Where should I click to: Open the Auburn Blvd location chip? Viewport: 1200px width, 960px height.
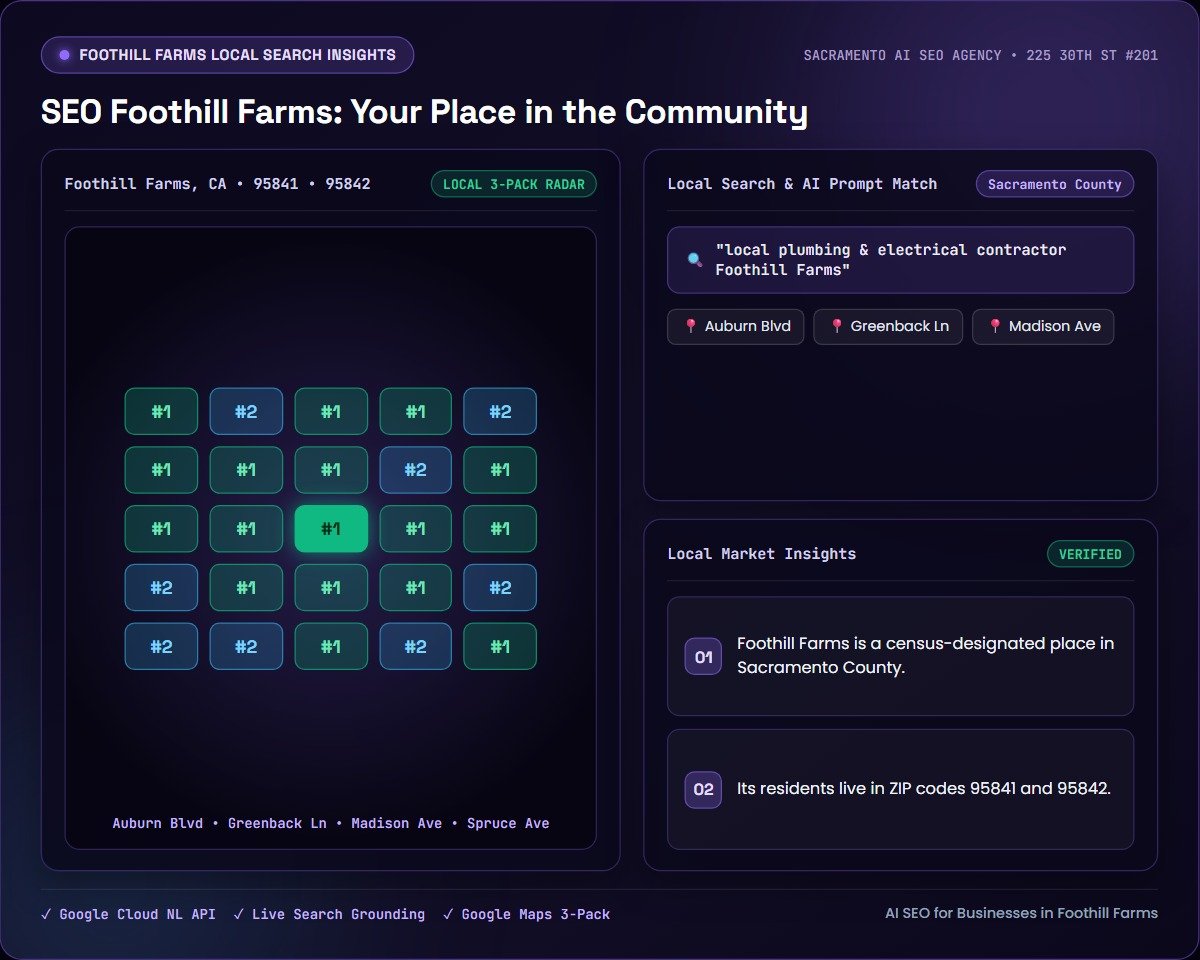point(735,326)
